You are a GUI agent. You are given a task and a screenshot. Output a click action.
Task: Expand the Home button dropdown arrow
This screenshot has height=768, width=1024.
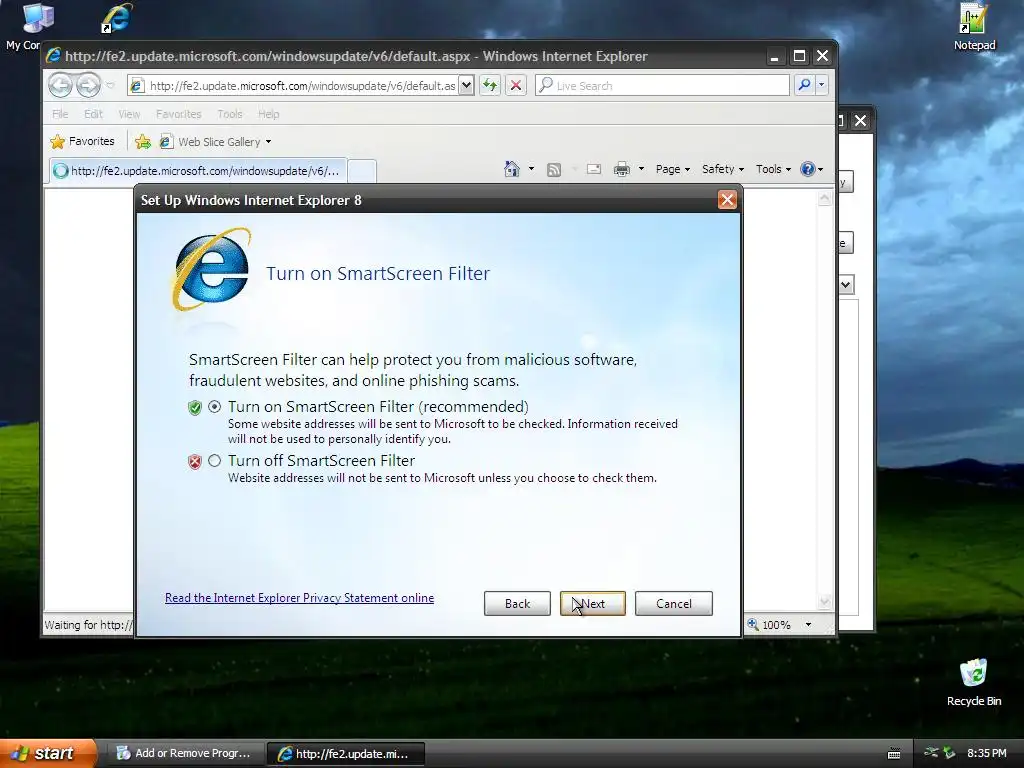[x=531, y=169]
